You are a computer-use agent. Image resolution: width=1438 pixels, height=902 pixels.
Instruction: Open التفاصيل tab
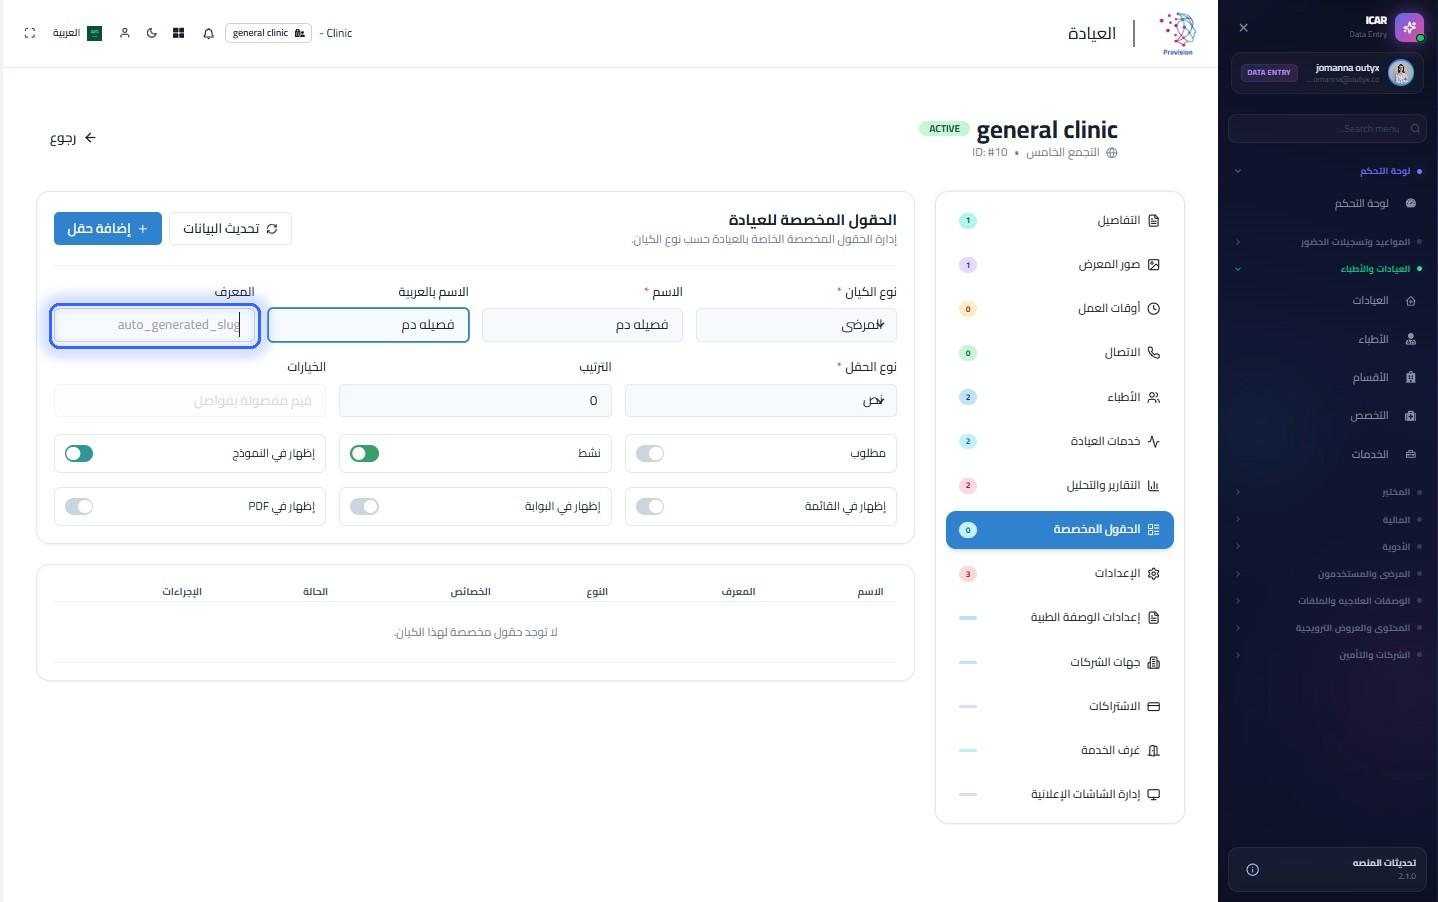point(1060,220)
